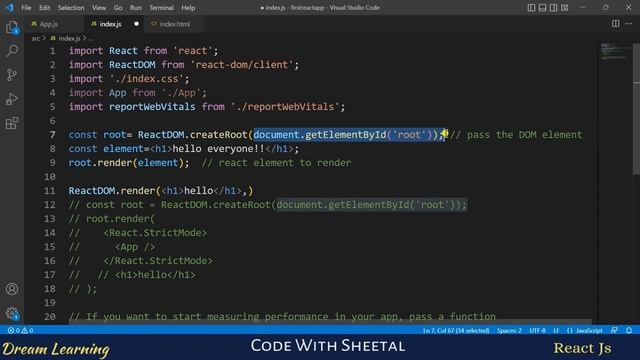
Task: Open the Go menu
Action: 118,7
